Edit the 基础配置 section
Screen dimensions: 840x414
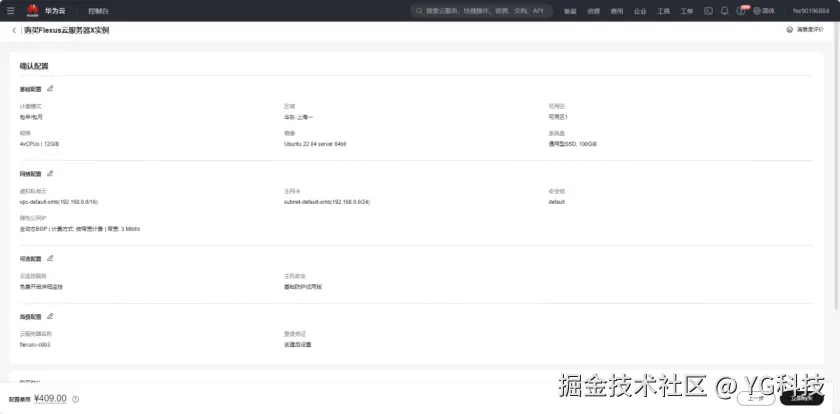[50, 88]
